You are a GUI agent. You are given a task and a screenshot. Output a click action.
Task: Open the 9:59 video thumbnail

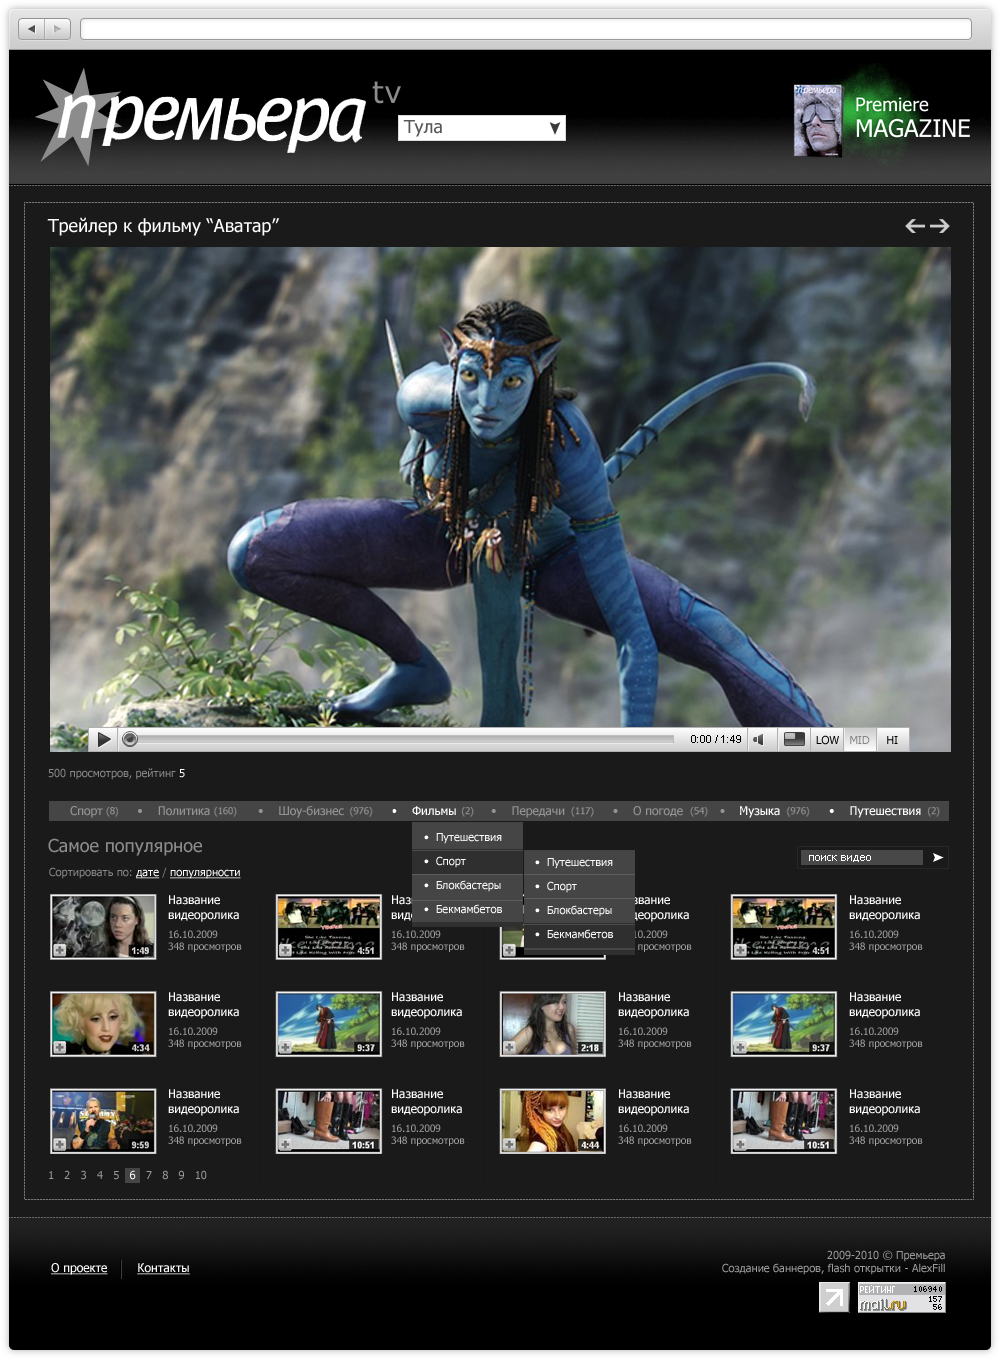tap(103, 1120)
